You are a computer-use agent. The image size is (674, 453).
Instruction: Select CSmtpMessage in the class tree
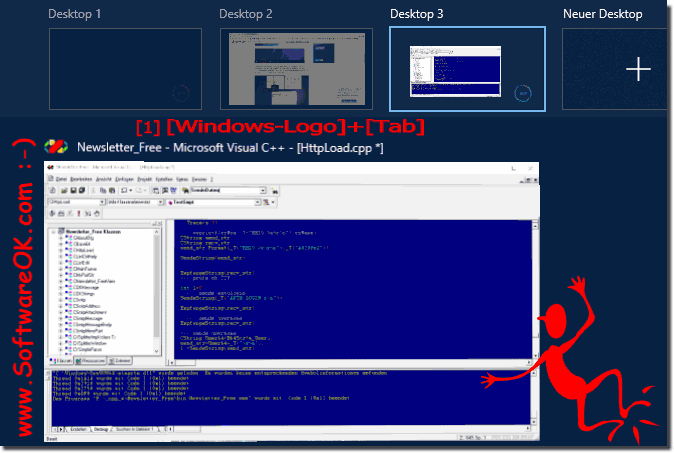click(x=88, y=318)
